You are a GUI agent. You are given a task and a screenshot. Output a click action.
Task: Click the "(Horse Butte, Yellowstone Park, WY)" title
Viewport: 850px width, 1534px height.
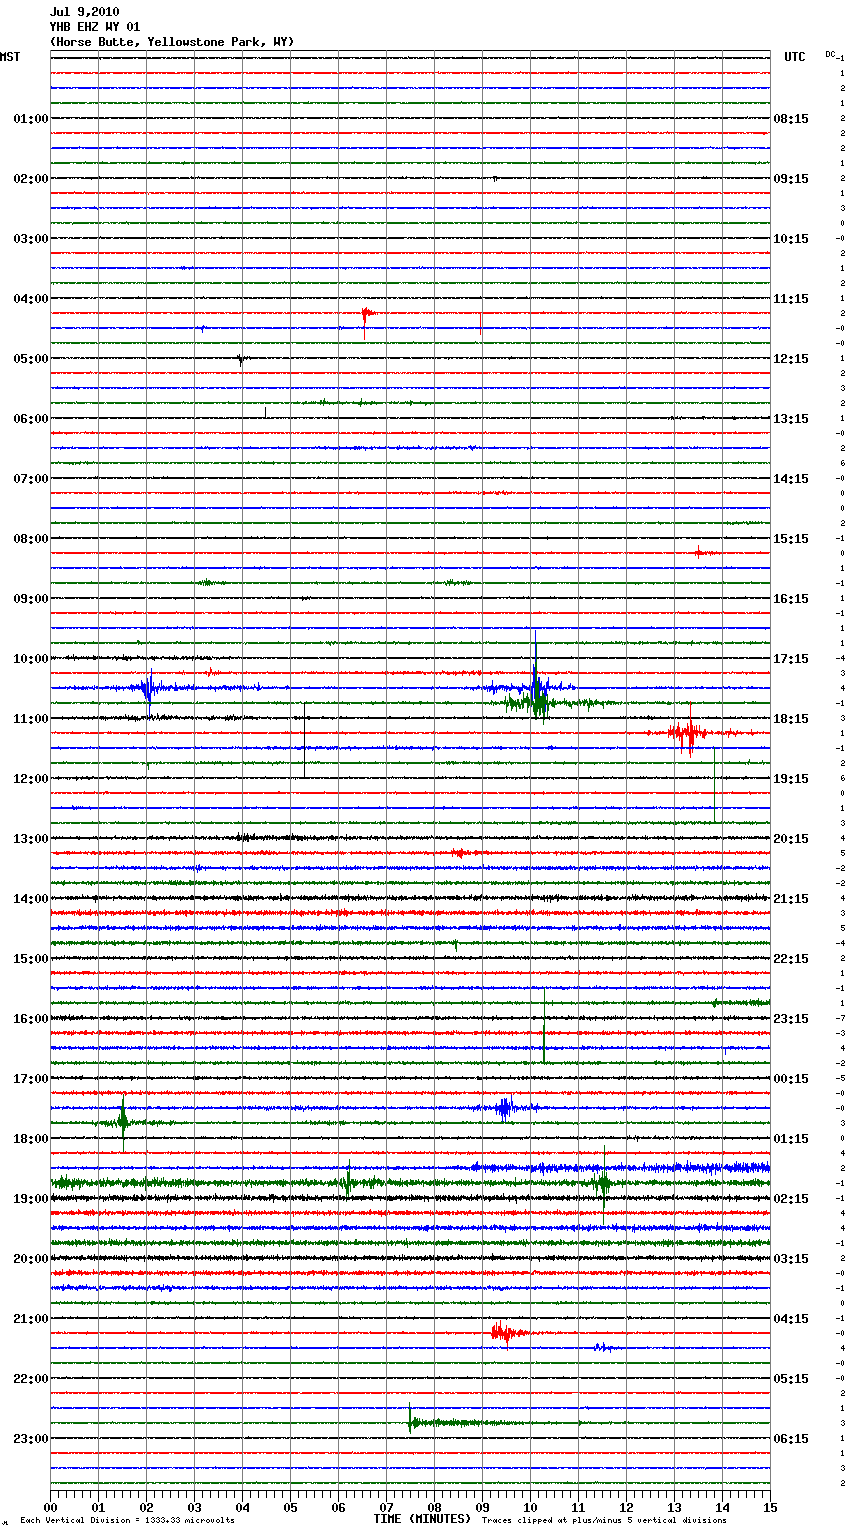click(172, 42)
